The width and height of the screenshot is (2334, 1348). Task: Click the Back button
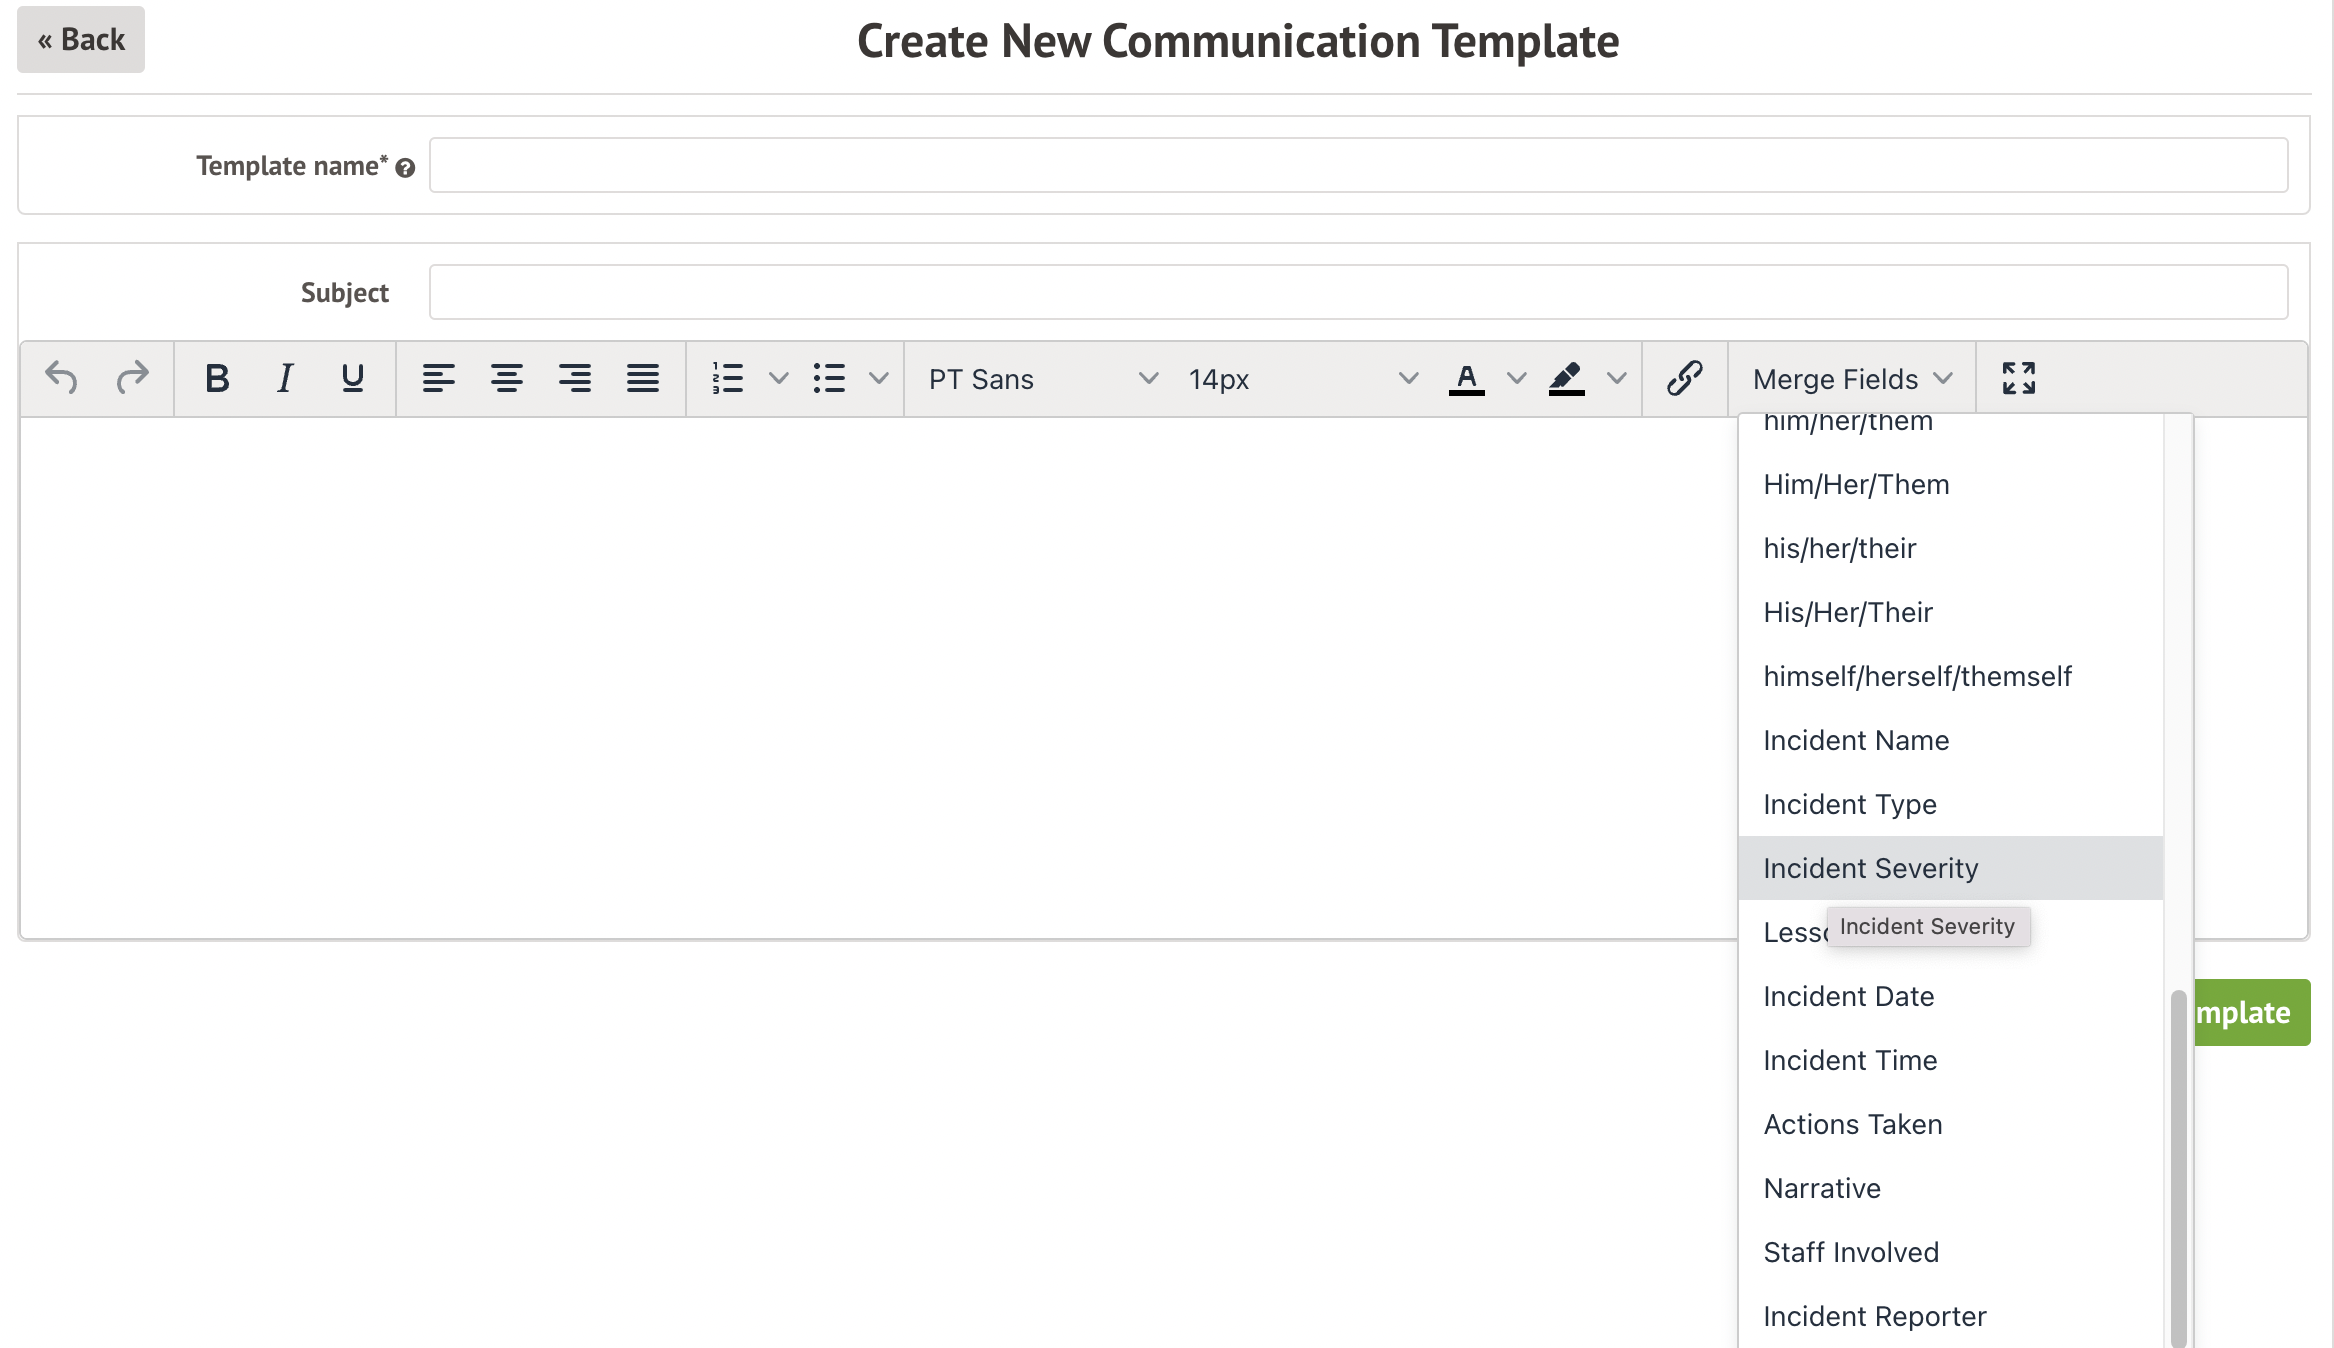pyautogui.click(x=81, y=40)
